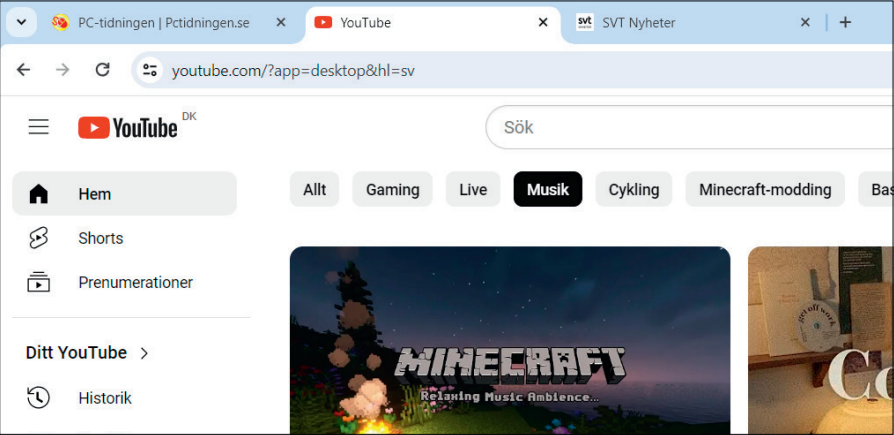Go forward to the next page

pos(62,70)
